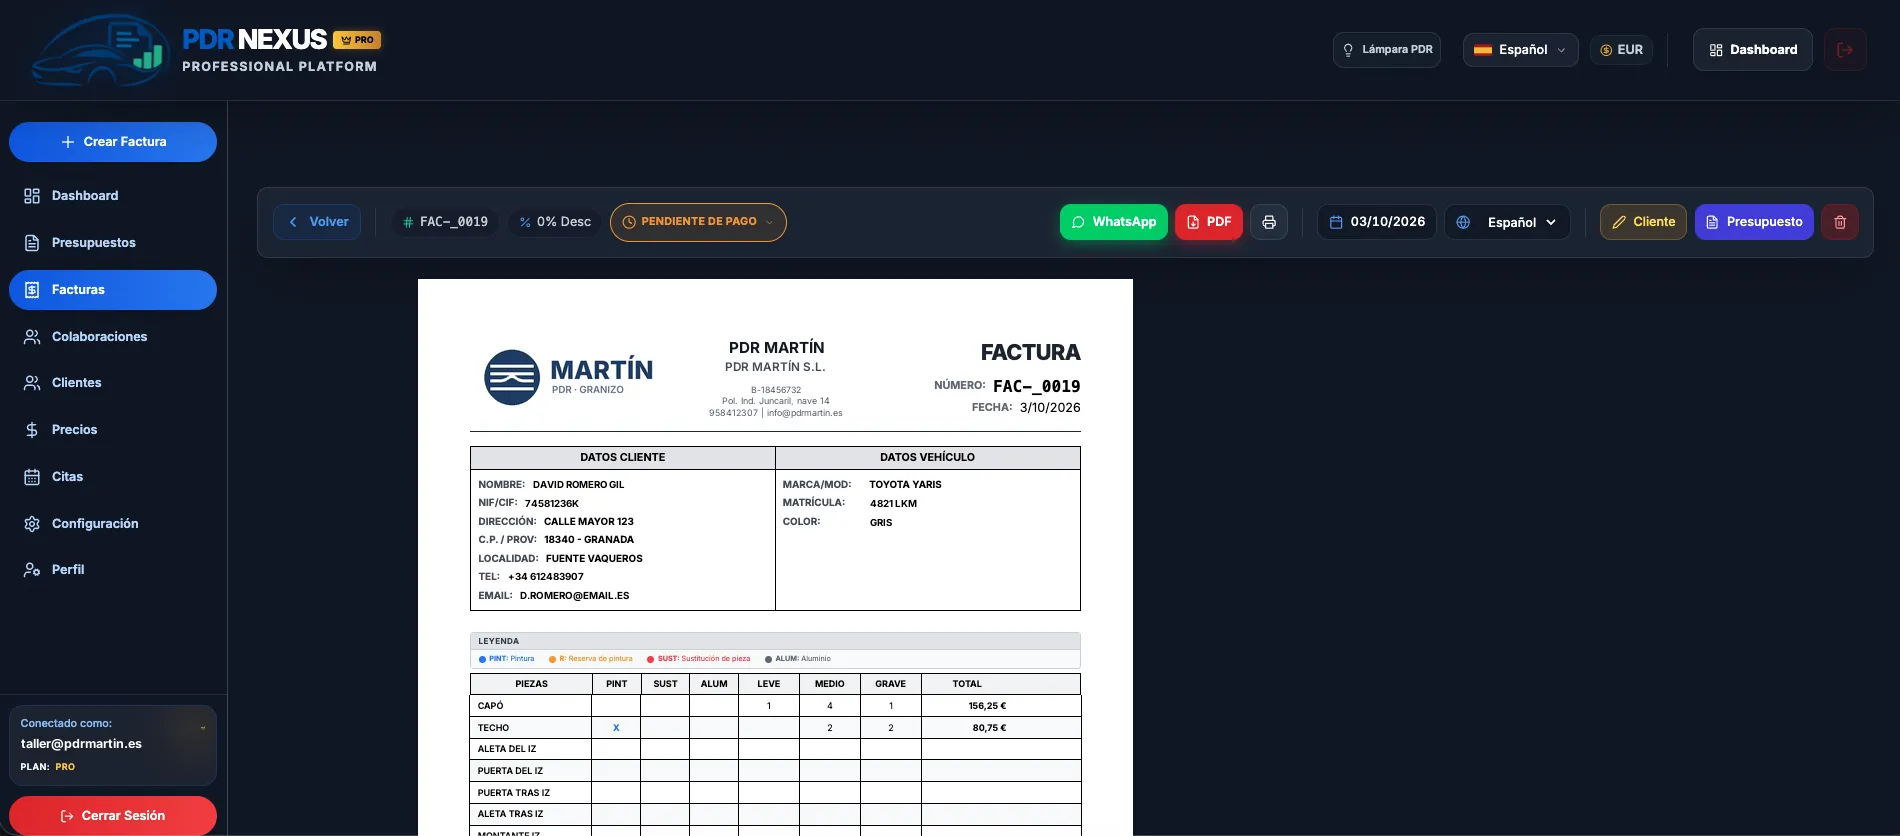This screenshot has height=836, width=1900.
Task: Open the header Español language dropdown
Action: click(1520, 50)
